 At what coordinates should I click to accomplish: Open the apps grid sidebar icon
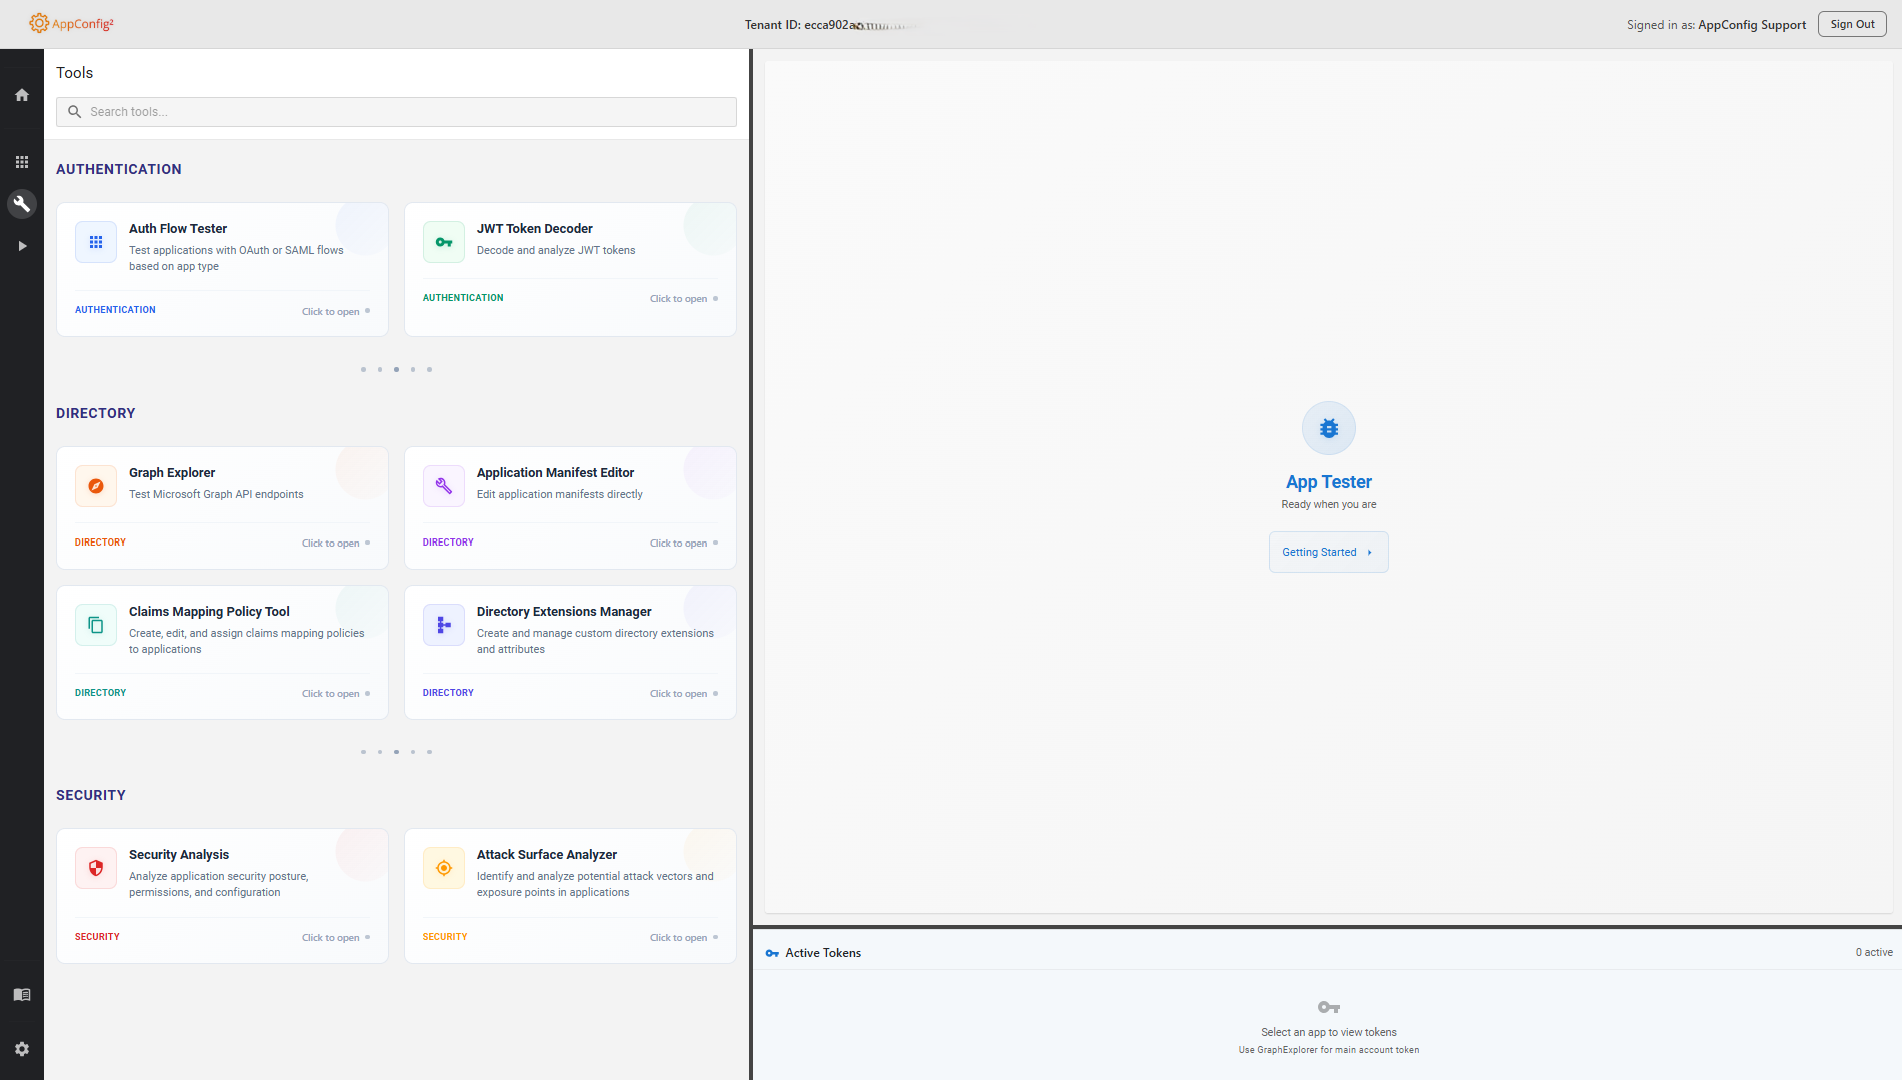tap(22, 162)
